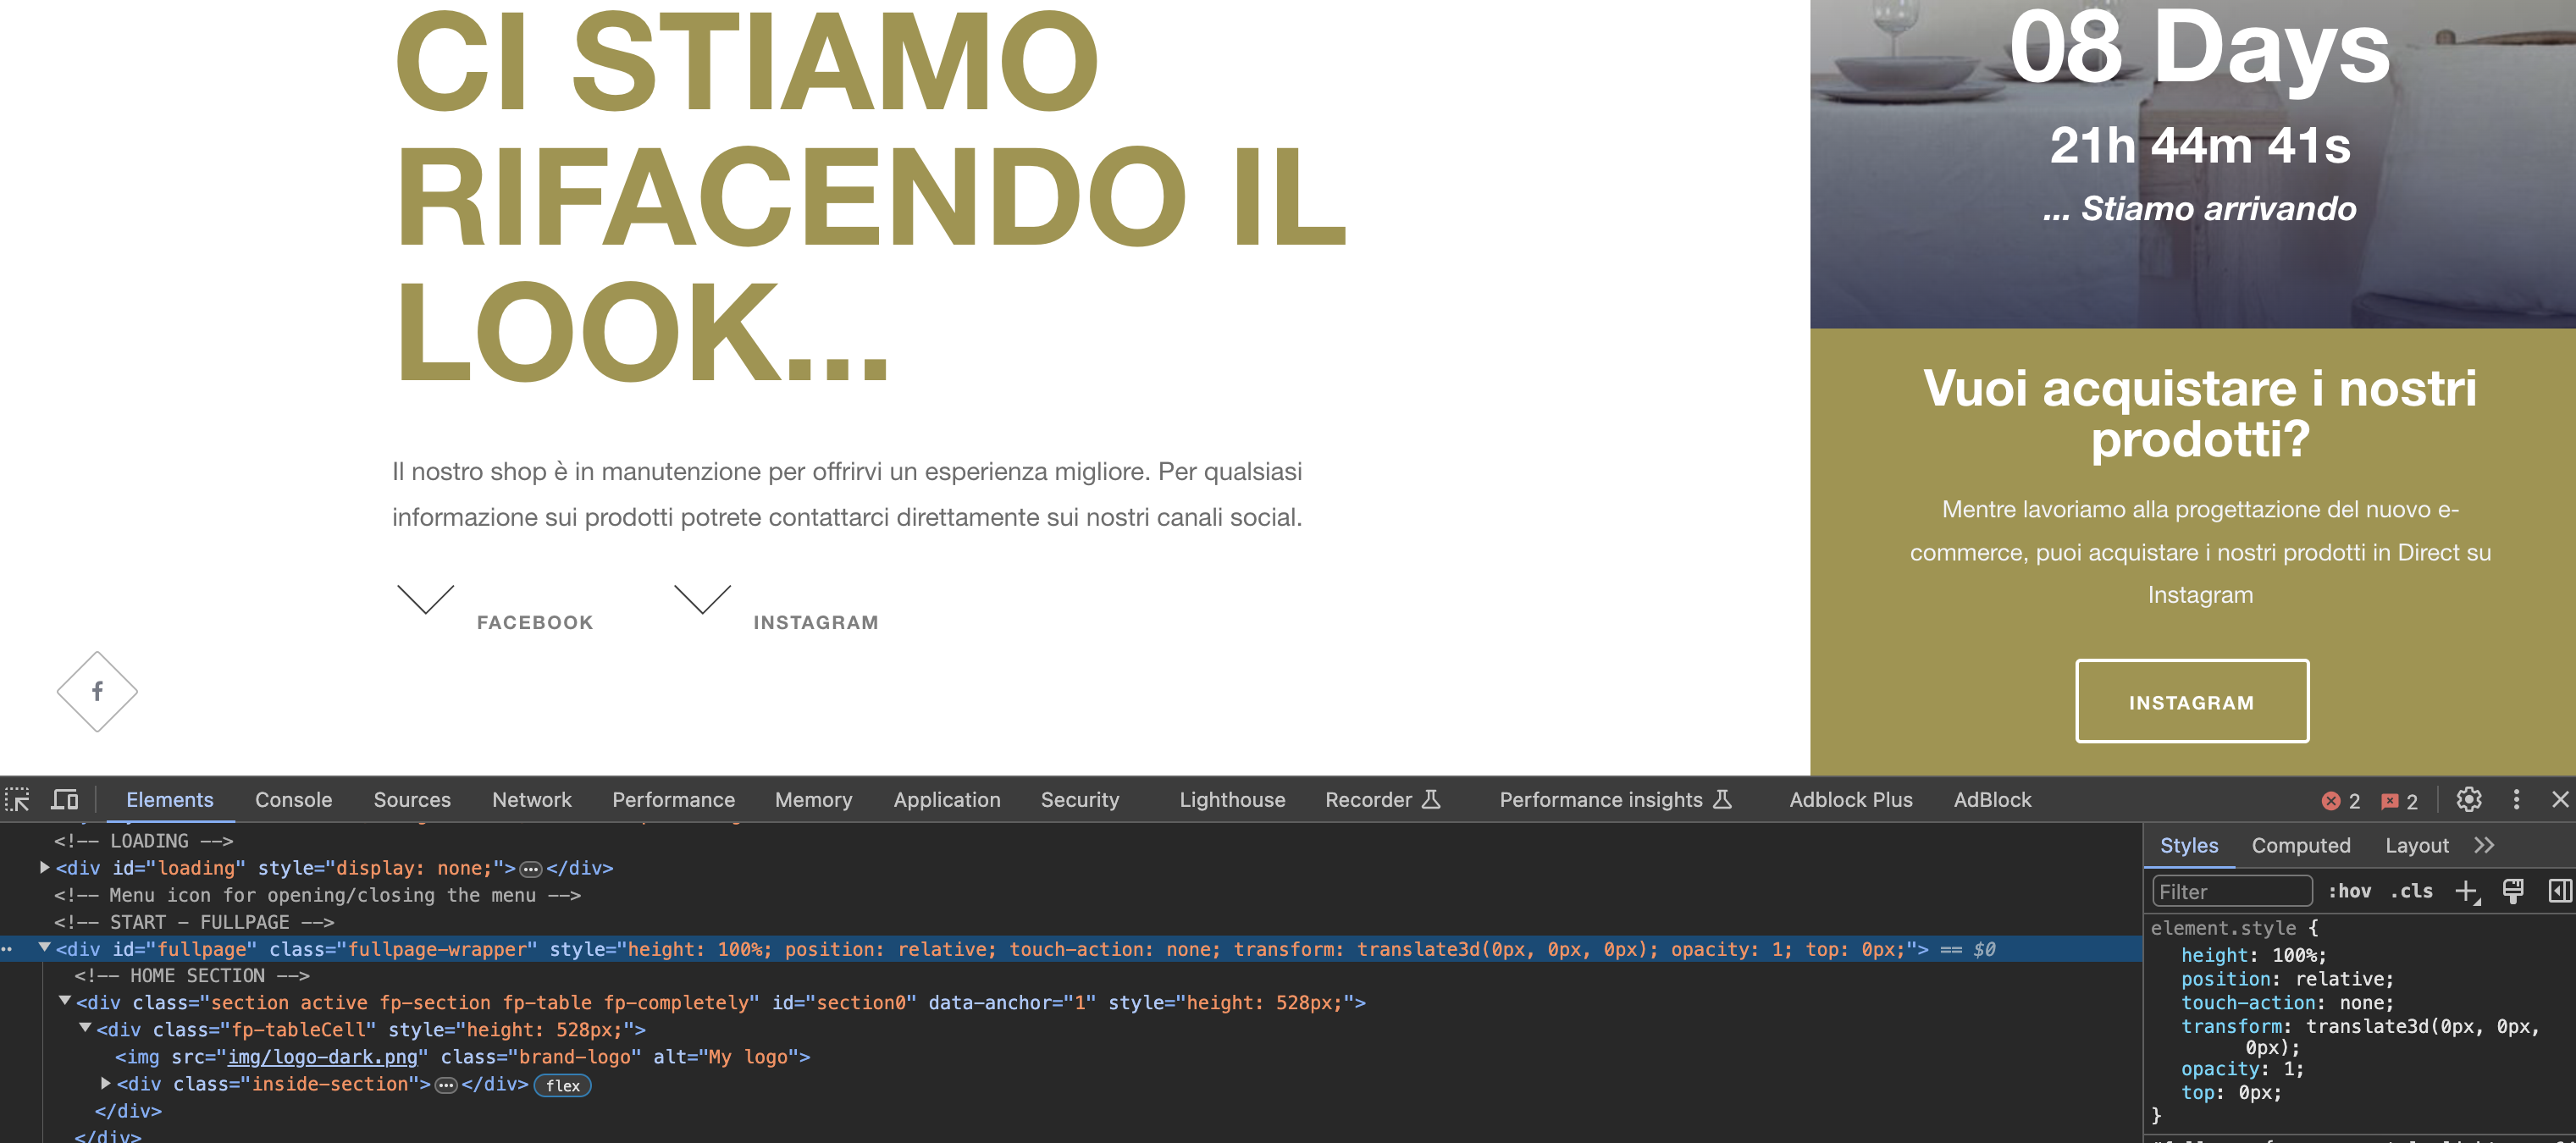Open the Network tab
This screenshot has height=1143, width=2576.
531,800
